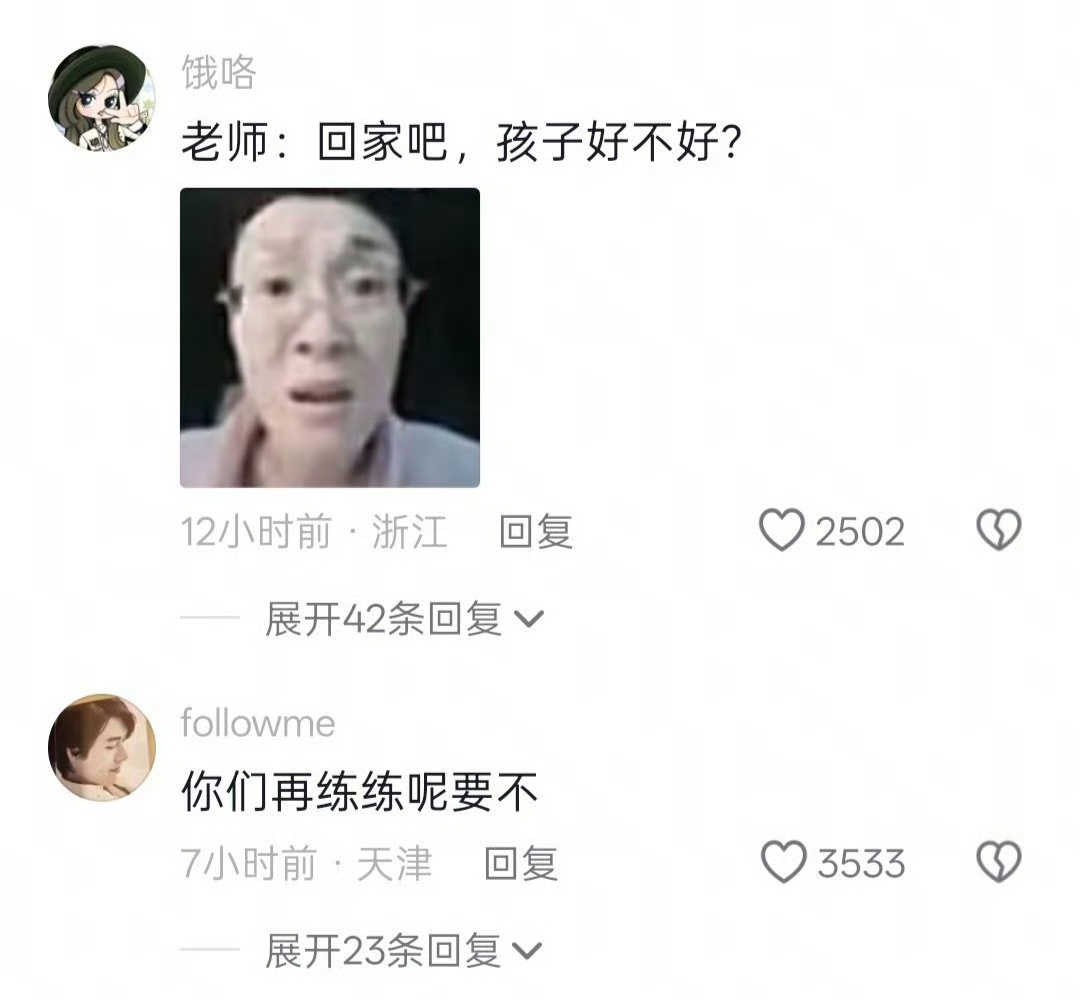Like the comment with 2502 likes
Image resolution: width=1080 pixels, height=1000 pixels.
pyautogui.click(x=782, y=530)
